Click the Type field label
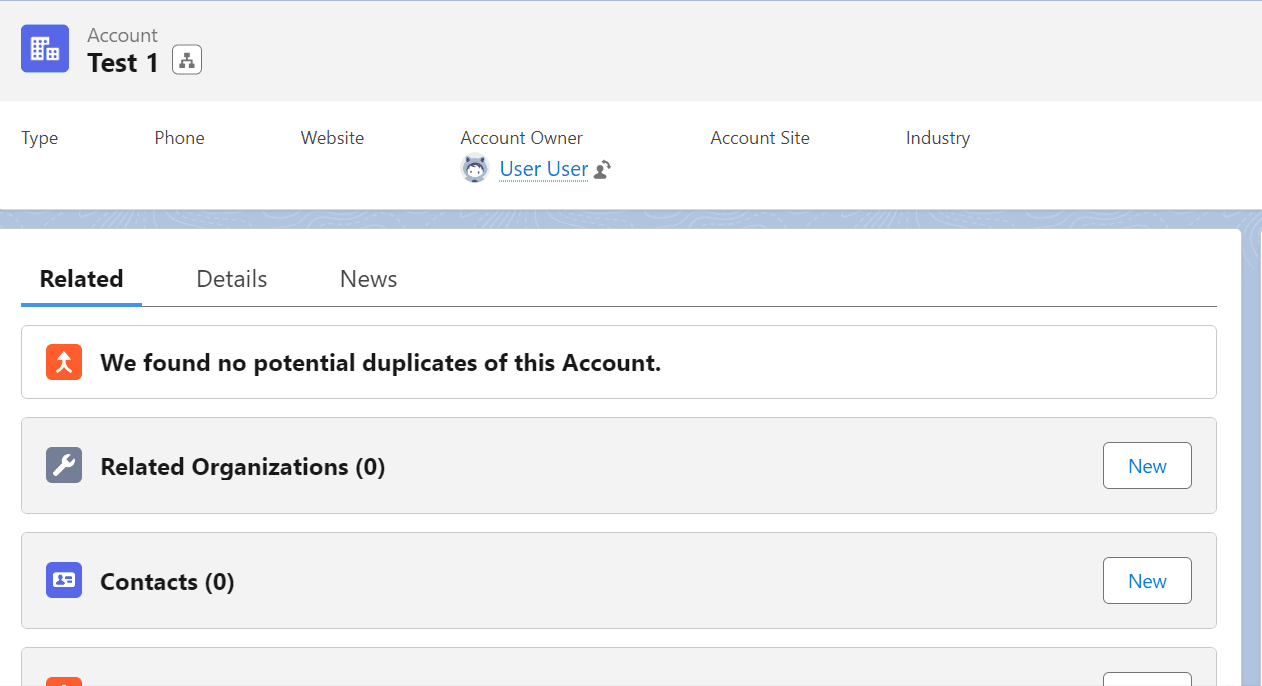Viewport: 1262px width, 686px height. [40, 138]
